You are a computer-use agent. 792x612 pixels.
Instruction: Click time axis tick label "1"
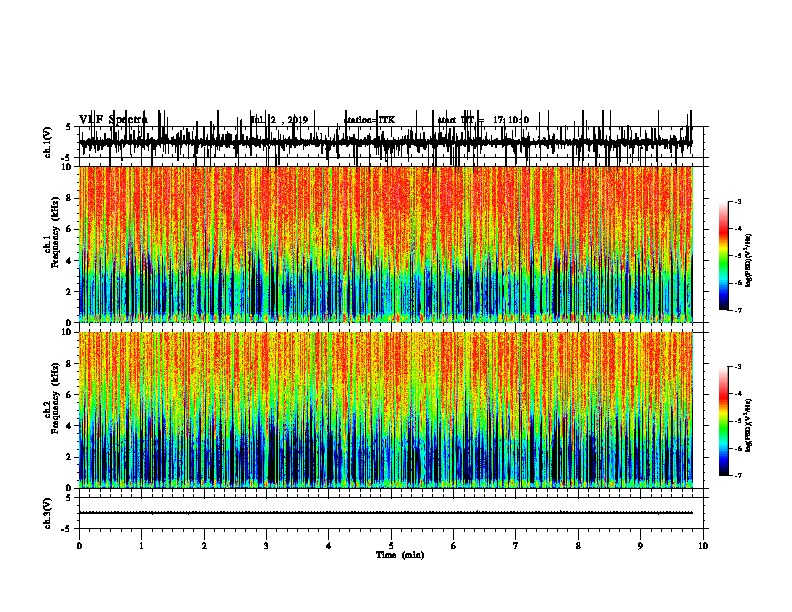tap(141, 546)
